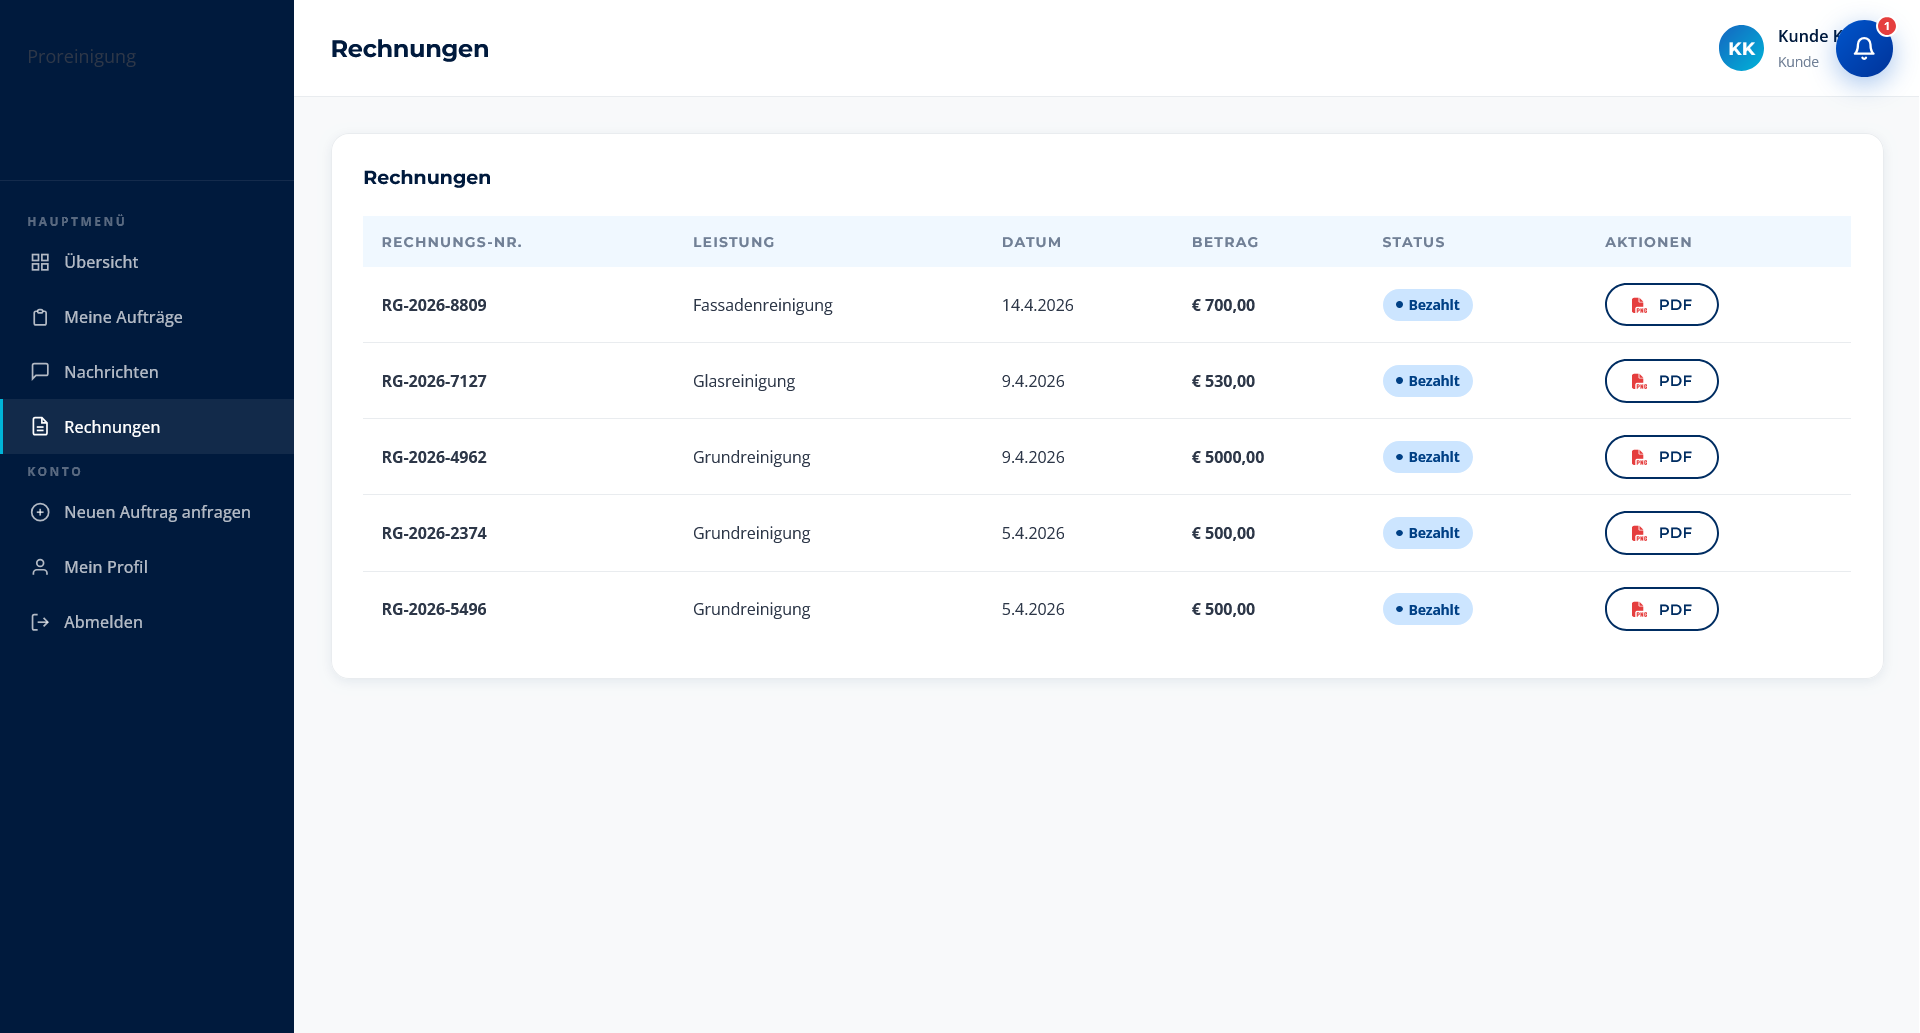Image resolution: width=1920 pixels, height=1033 pixels.
Task: Click the KK user avatar
Action: tap(1741, 48)
